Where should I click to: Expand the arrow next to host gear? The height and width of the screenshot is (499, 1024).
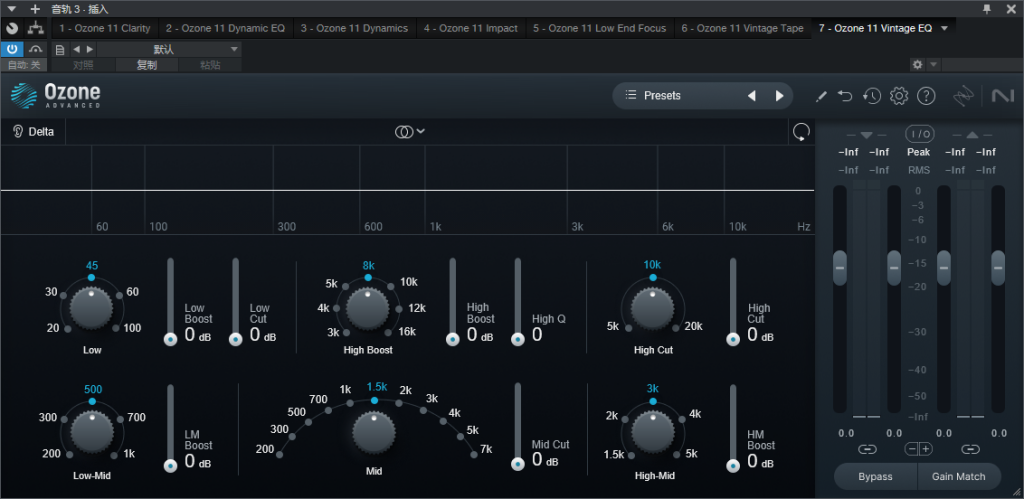[933, 65]
